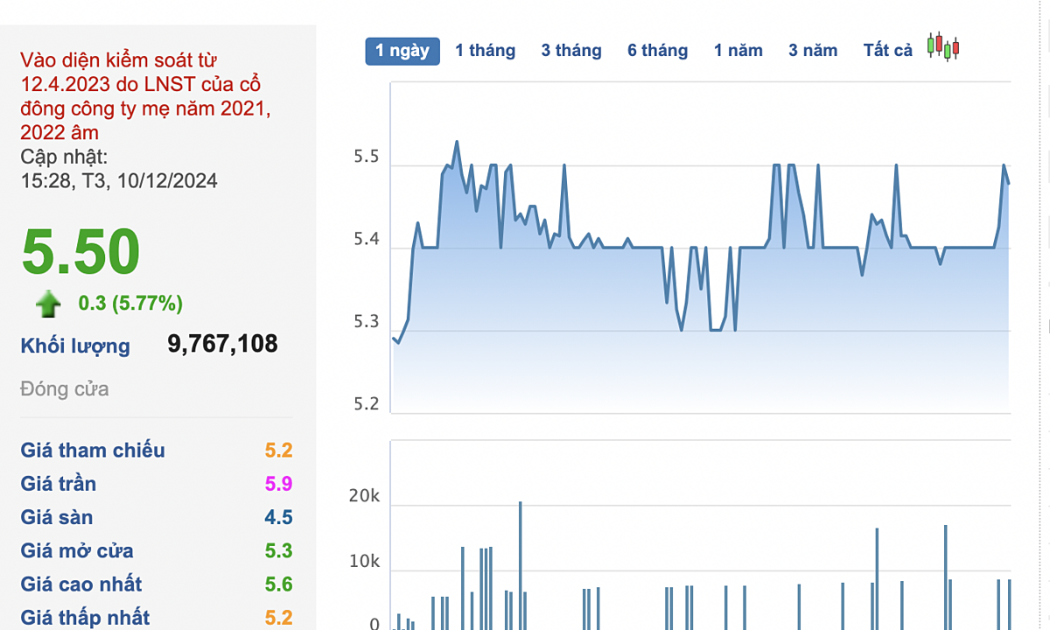Click the green up arrow icon
The height and width of the screenshot is (630, 1050).
48,304
